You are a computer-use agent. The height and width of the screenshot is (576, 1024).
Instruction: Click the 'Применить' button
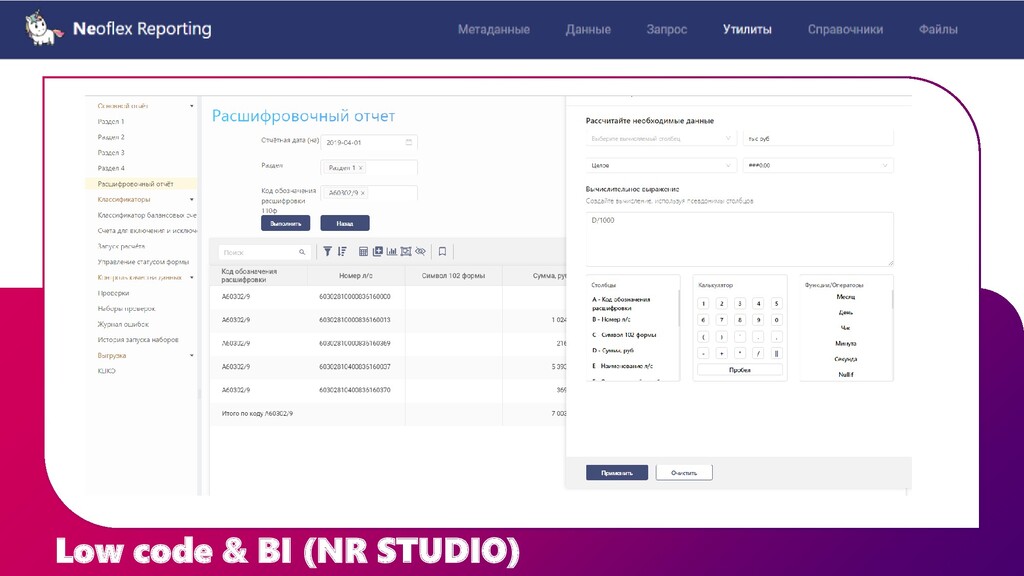coord(616,473)
